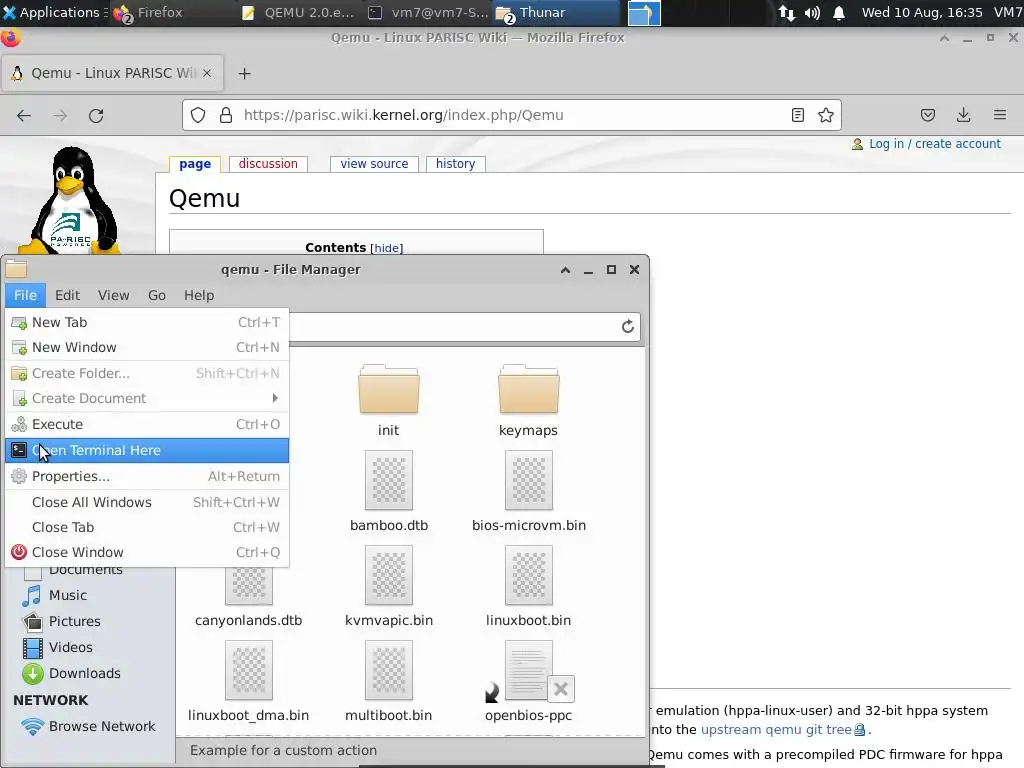The height and width of the screenshot is (768, 1024).
Task: Click the wiki view source tab
Action: click(x=374, y=164)
